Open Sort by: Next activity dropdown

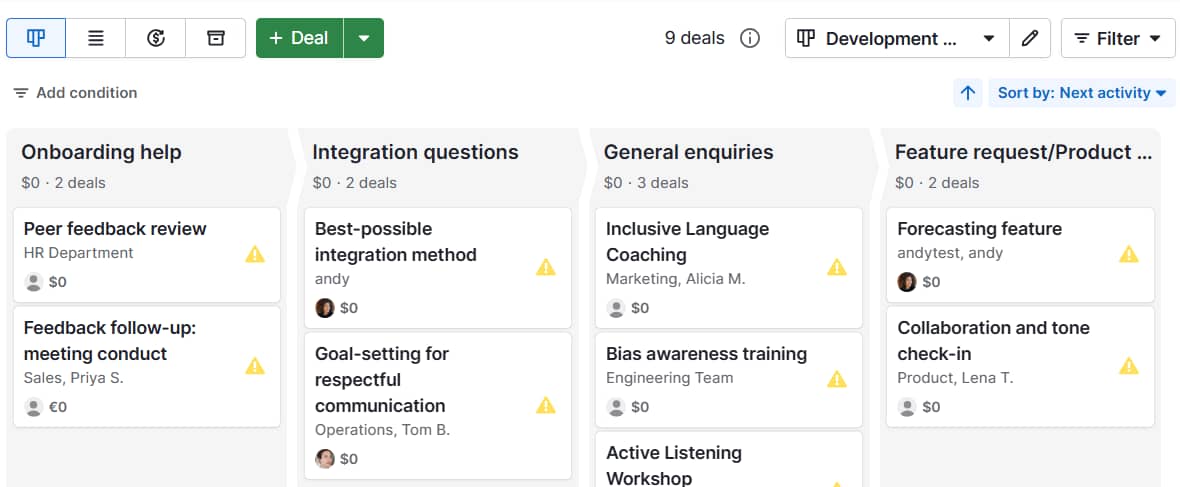click(1081, 93)
